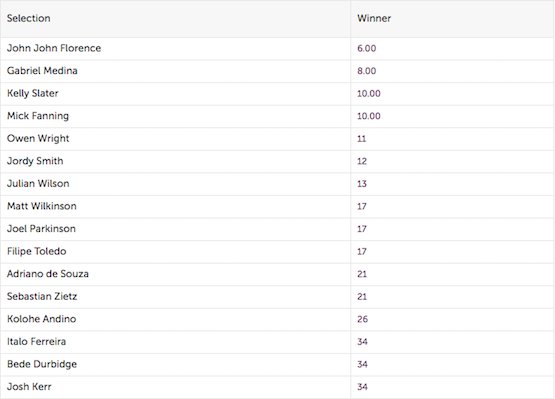Select the John John Florence row name
This screenshot has height=399, width=555.
pyautogui.click(x=54, y=48)
